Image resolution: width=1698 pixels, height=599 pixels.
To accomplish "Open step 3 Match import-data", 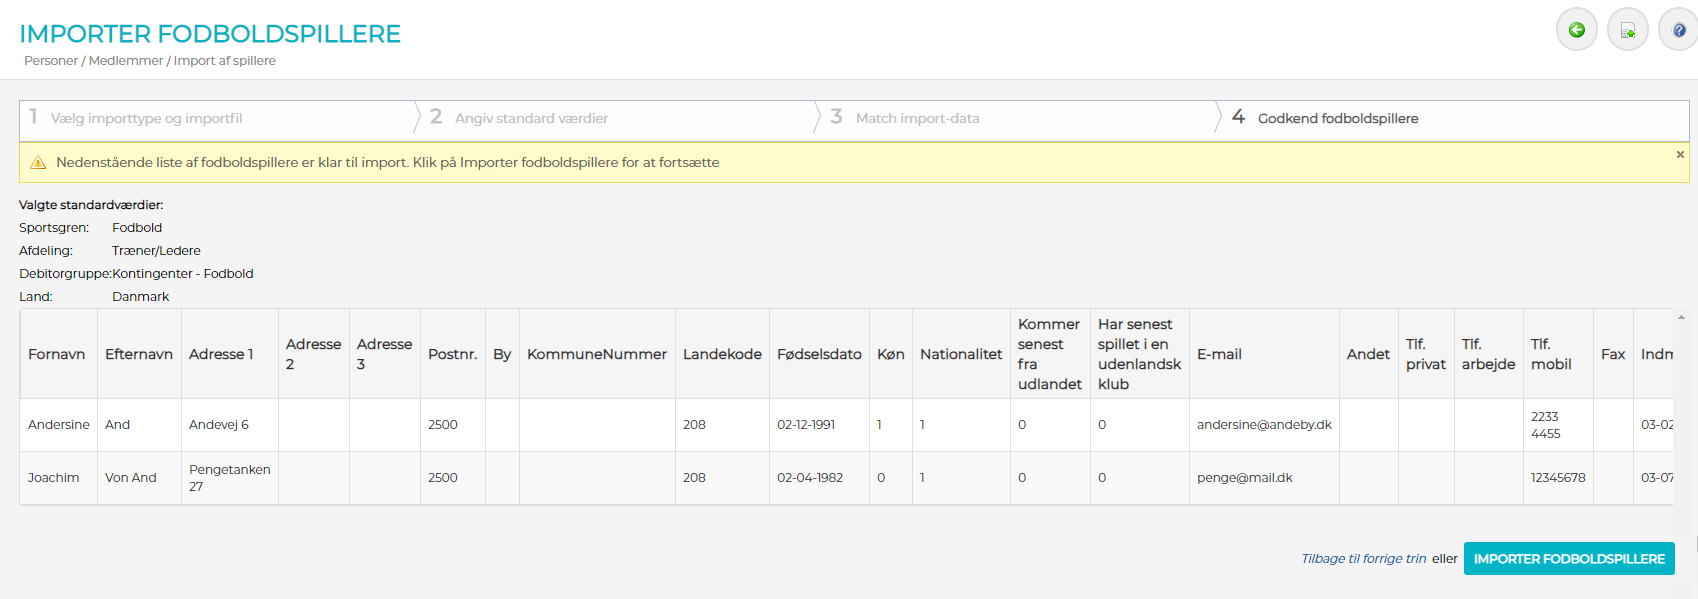I will pyautogui.click(x=917, y=118).
